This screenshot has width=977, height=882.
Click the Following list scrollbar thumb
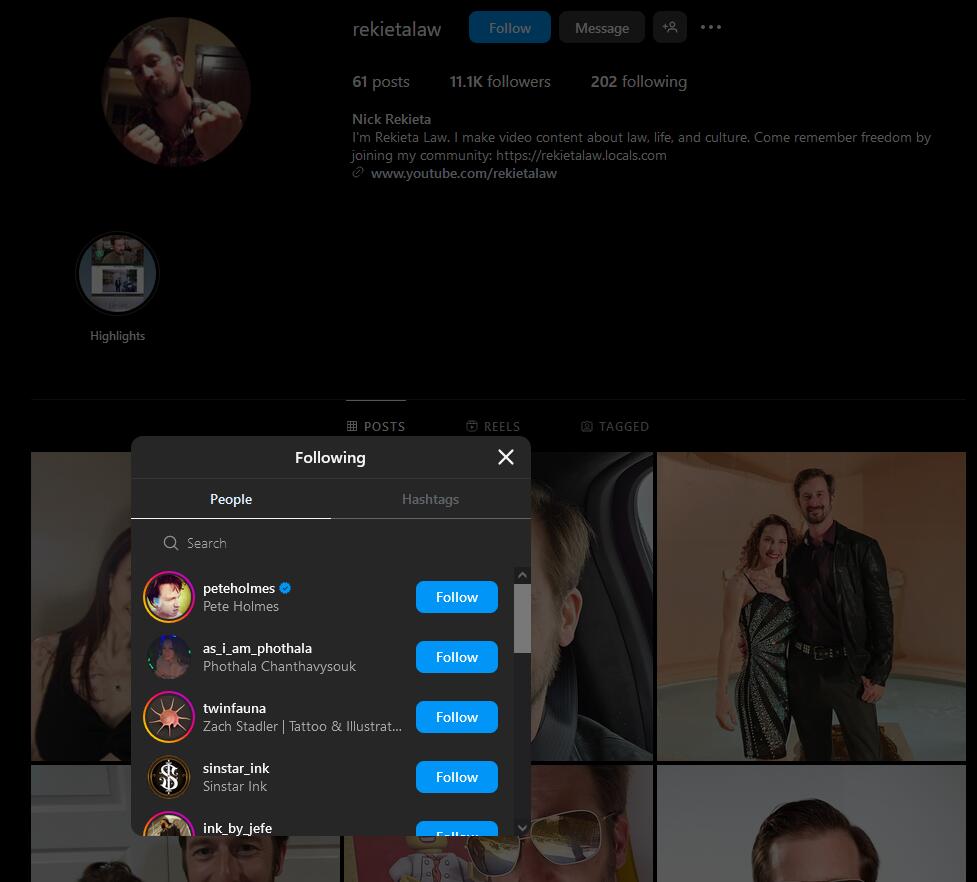click(522, 619)
